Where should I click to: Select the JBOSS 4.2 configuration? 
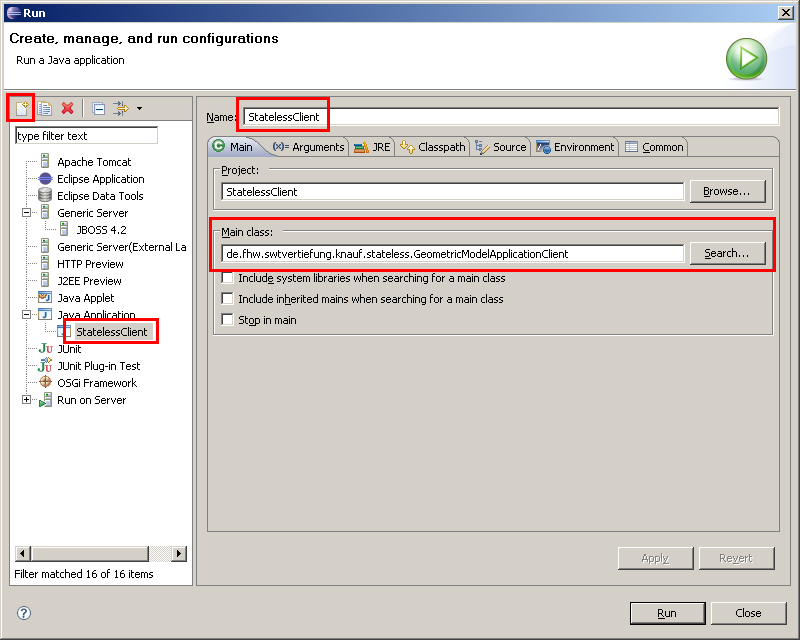[x=102, y=230]
